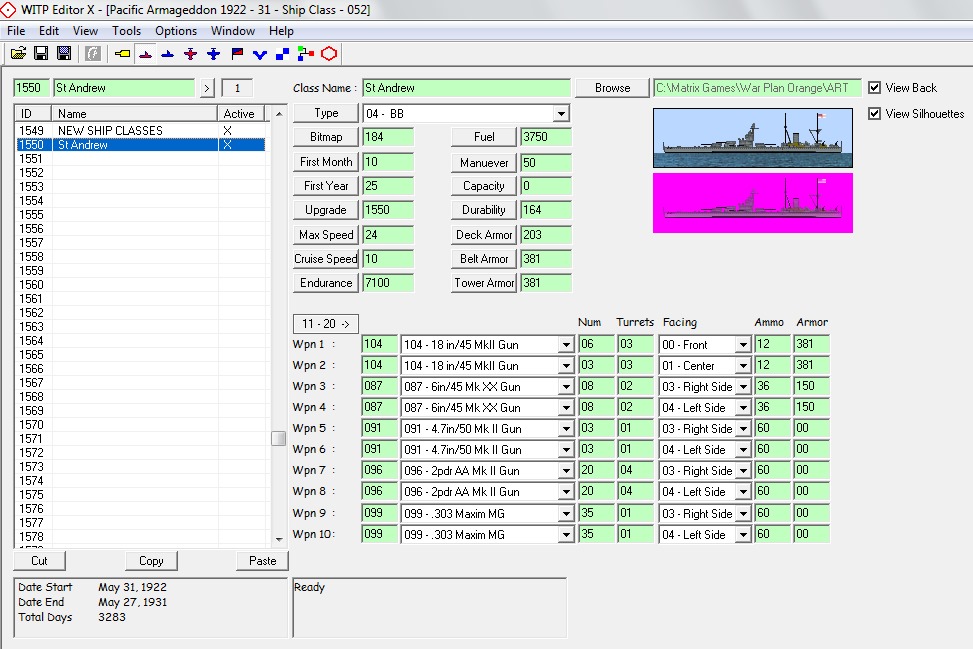
Task: Open the blue ship editor icon
Action: click(168, 54)
